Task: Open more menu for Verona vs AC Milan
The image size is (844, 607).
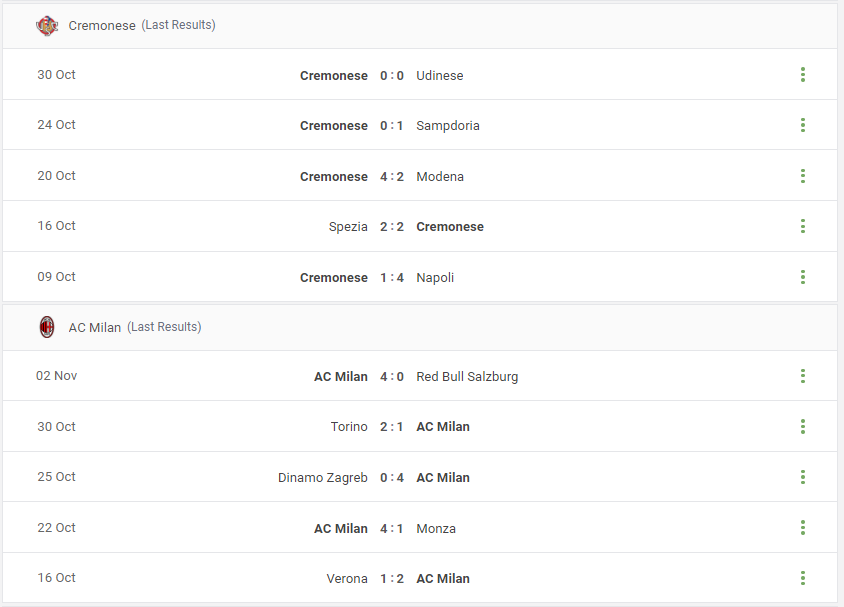Action: (x=803, y=578)
